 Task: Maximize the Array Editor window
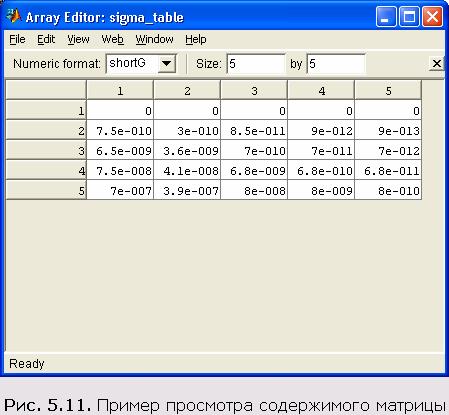click(x=409, y=16)
